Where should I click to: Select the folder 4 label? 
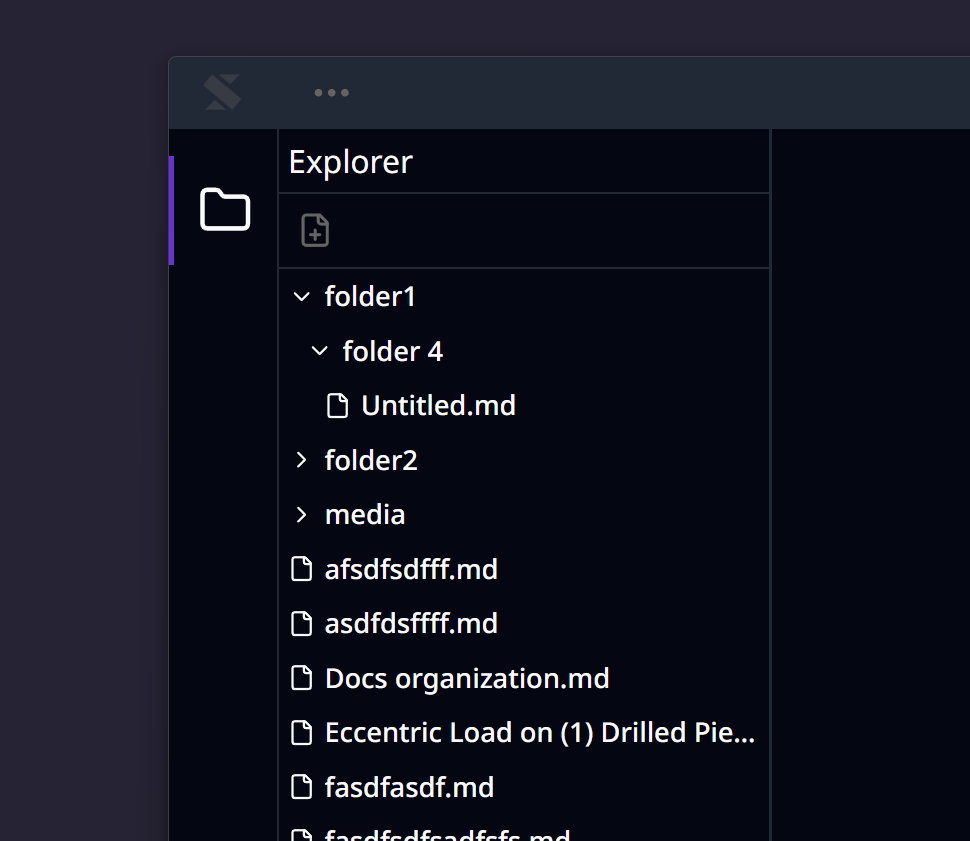pos(393,351)
